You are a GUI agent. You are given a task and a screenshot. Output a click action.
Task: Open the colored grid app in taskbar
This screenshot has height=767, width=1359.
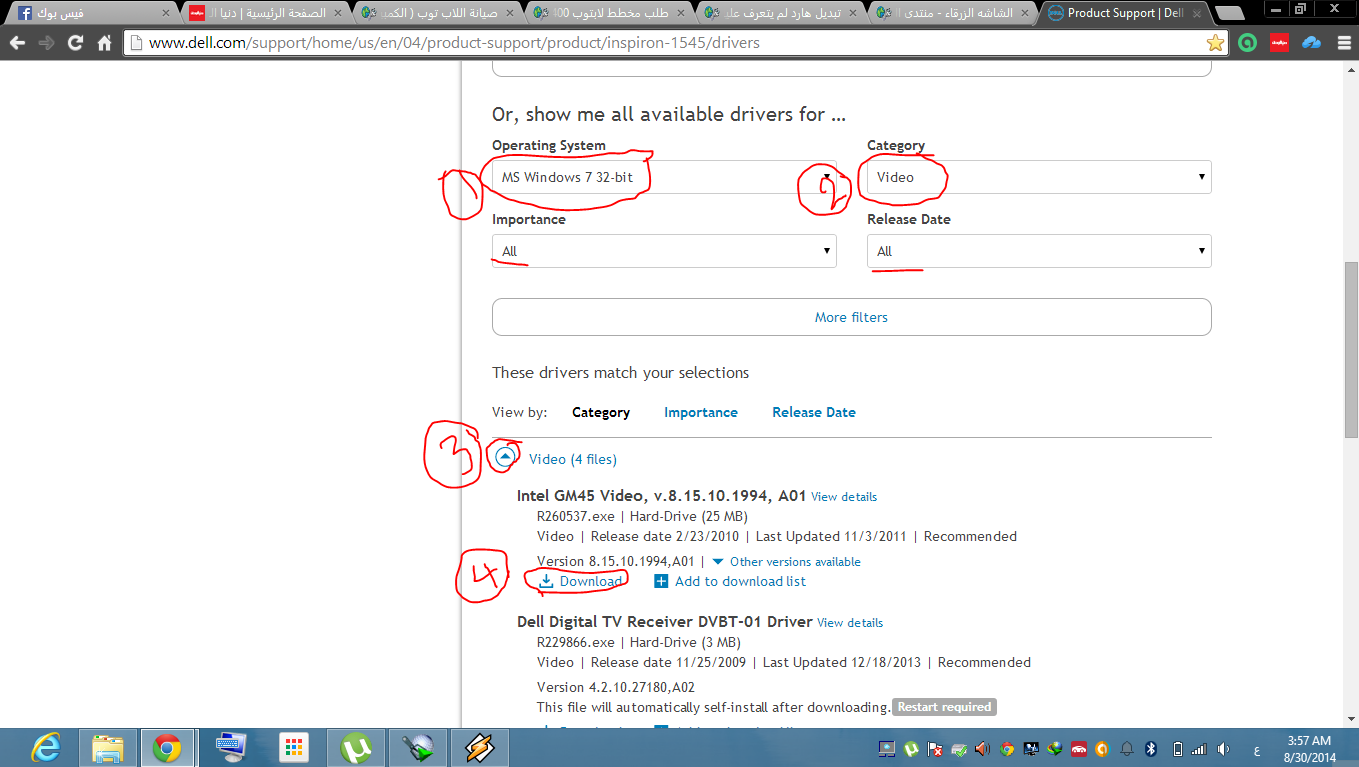[293, 747]
